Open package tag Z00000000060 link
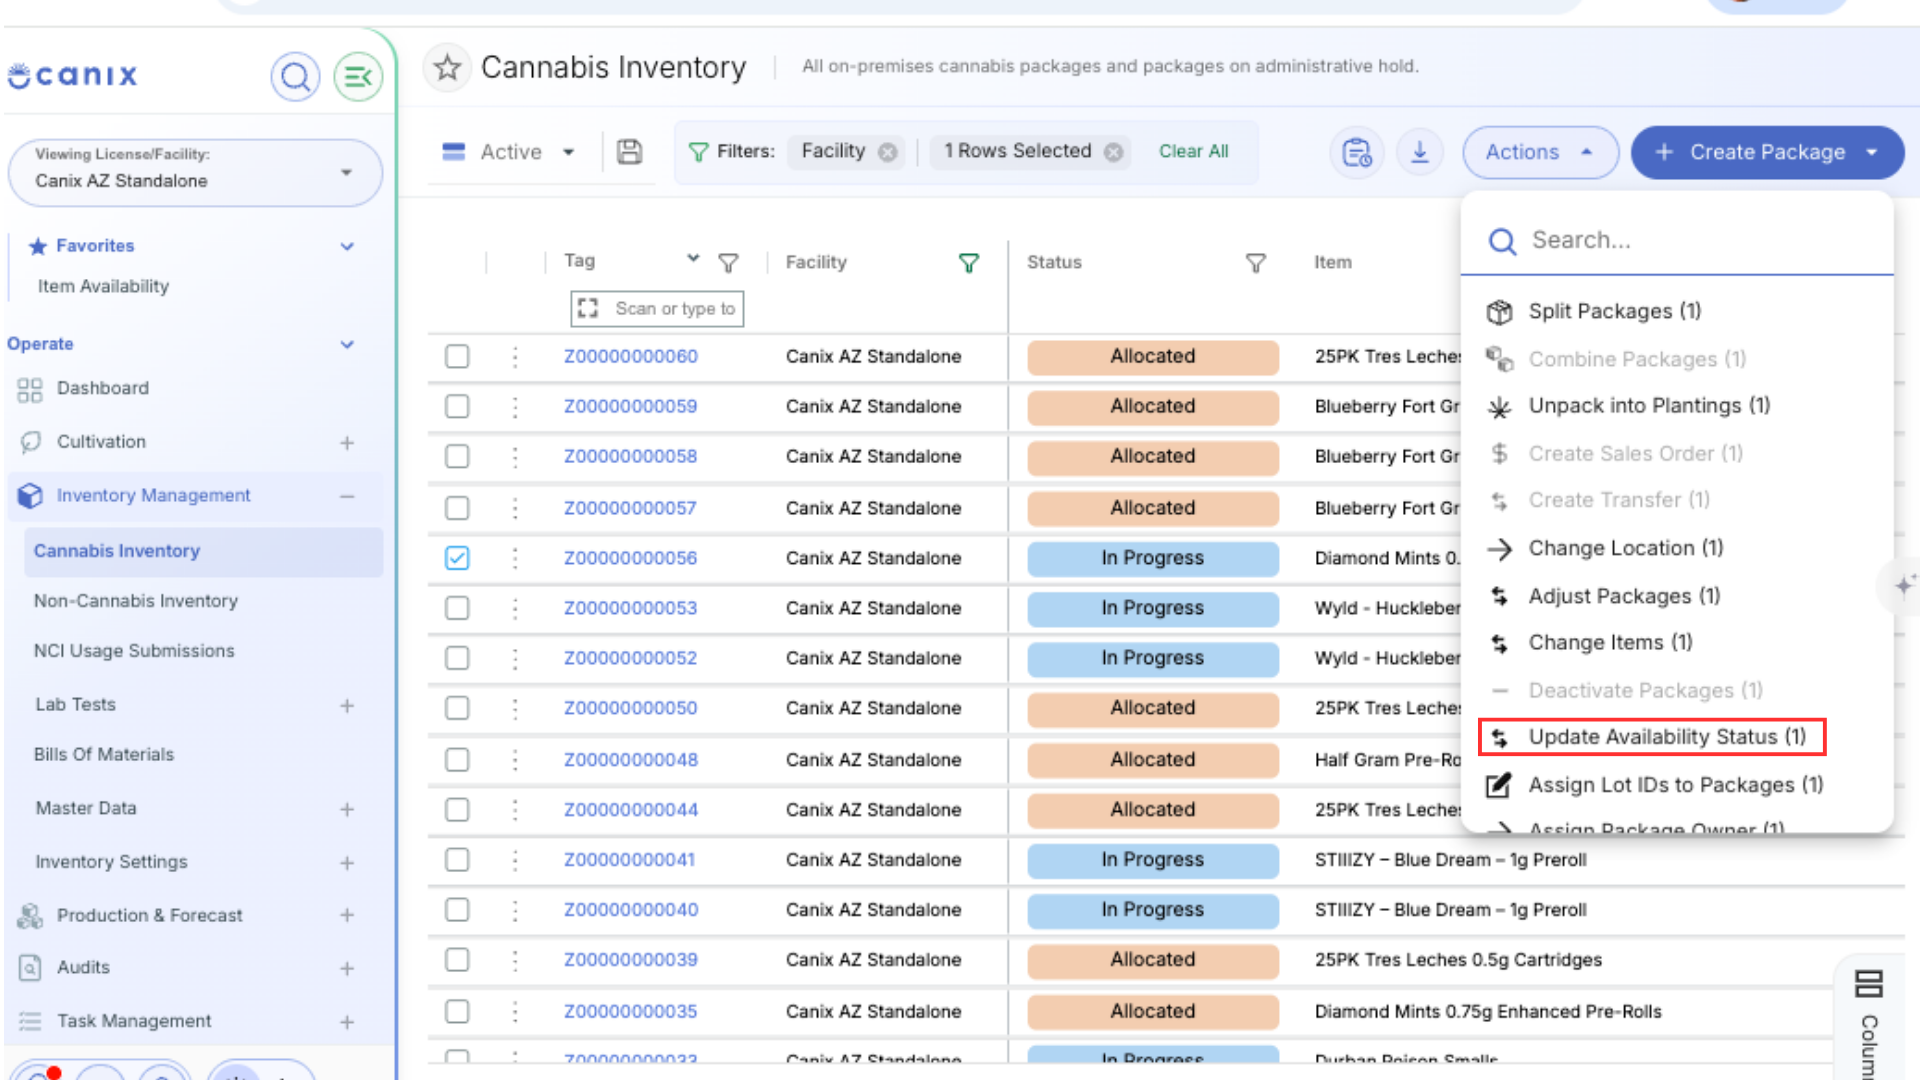 pos(630,357)
